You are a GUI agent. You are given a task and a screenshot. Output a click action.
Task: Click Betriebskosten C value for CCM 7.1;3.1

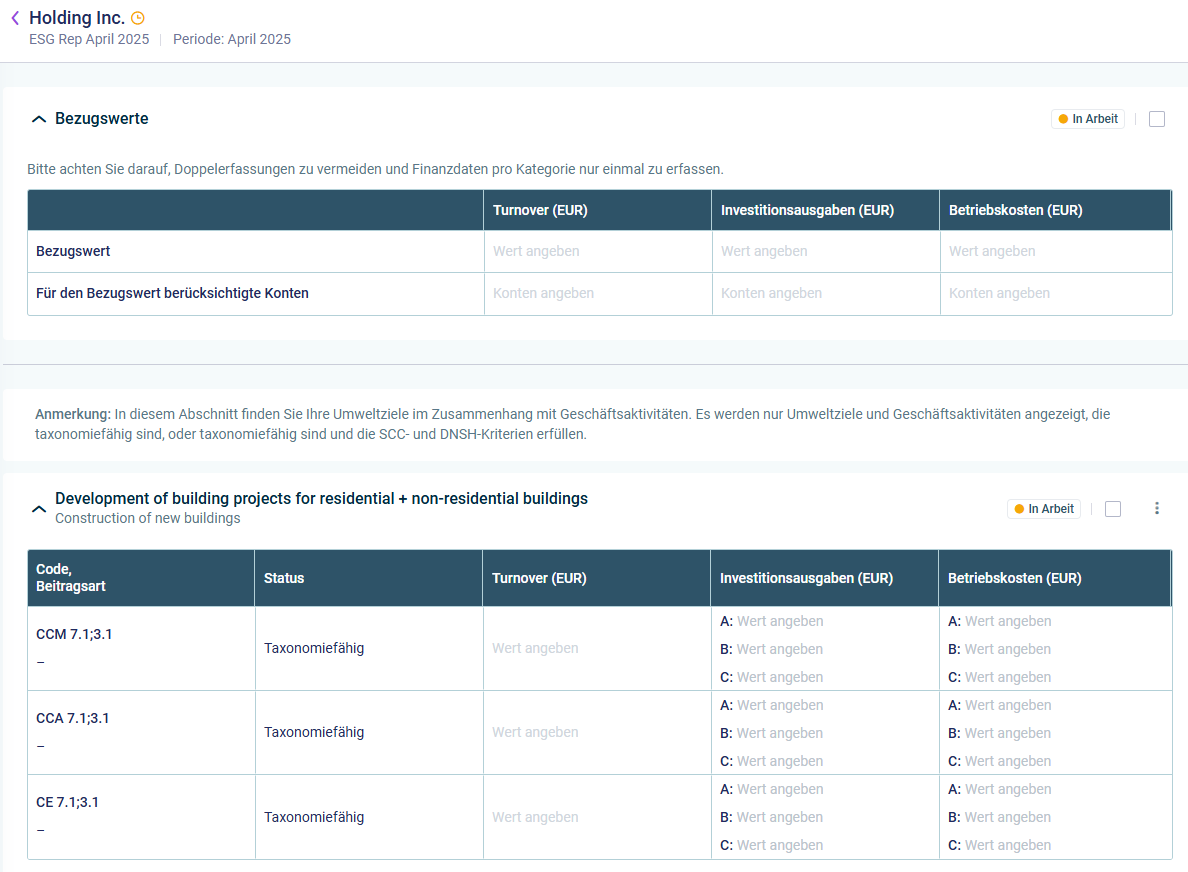(1008, 677)
